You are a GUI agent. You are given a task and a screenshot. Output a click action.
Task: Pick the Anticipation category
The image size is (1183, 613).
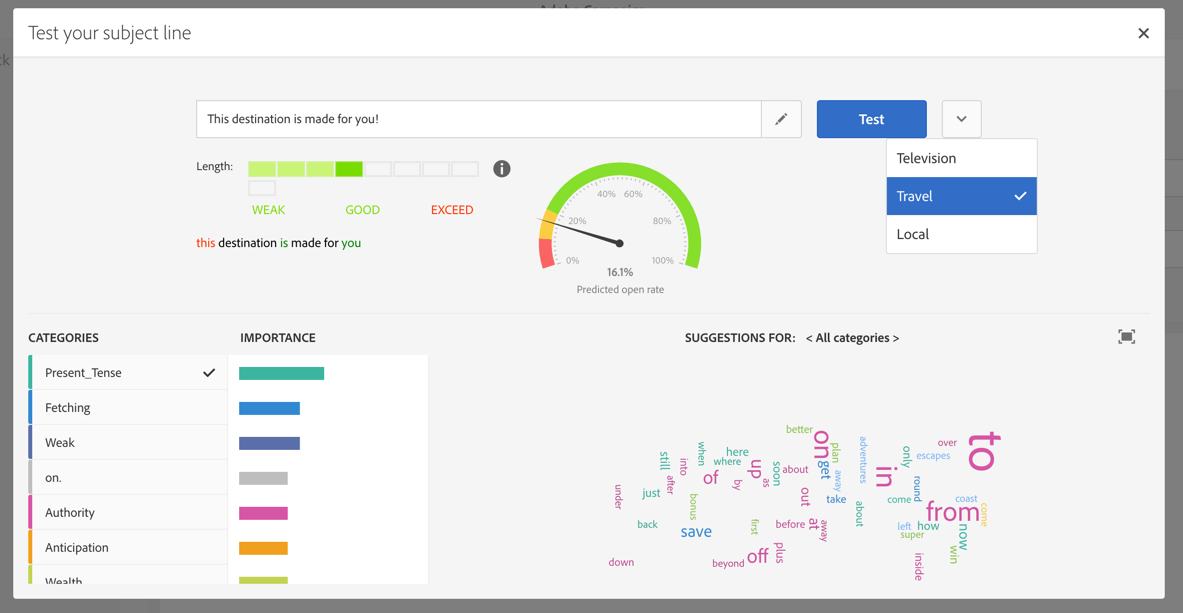pos(128,547)
